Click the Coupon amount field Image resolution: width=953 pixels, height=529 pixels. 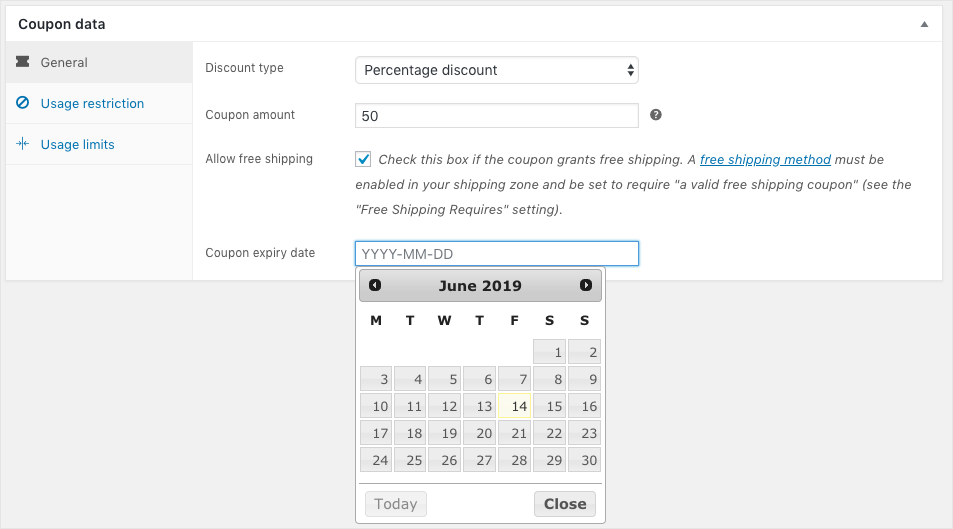coord(497,116)
